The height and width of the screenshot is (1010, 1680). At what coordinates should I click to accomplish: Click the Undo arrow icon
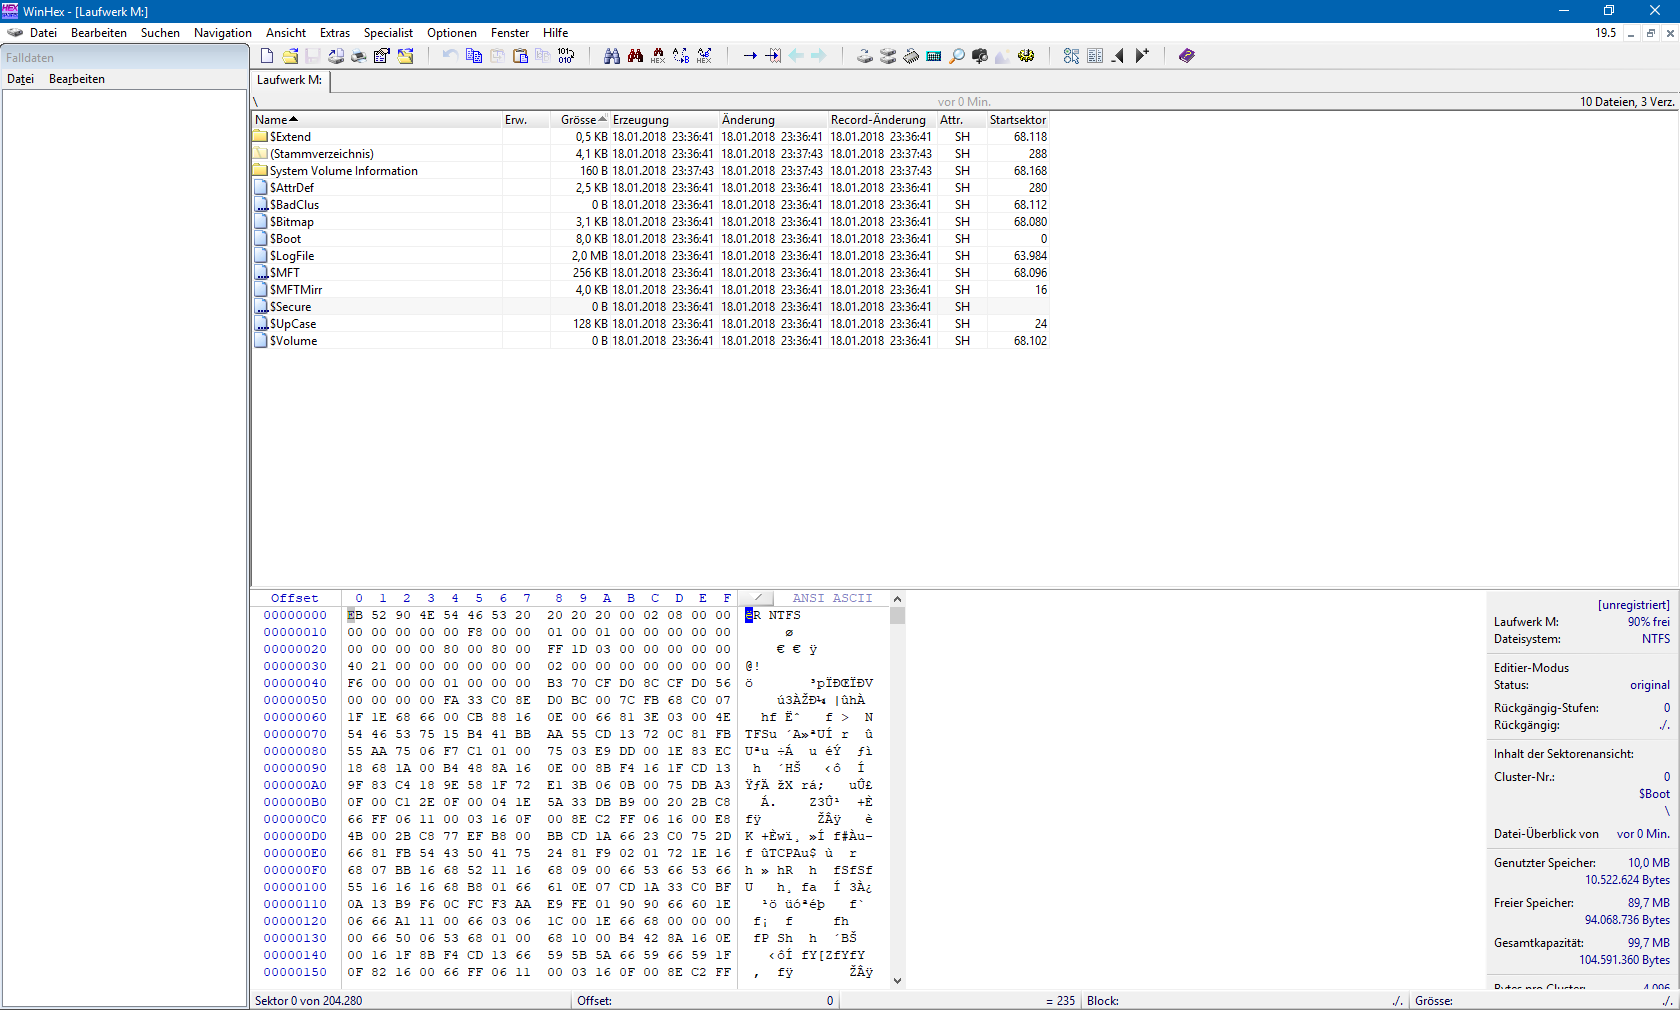tap(451, 56)
